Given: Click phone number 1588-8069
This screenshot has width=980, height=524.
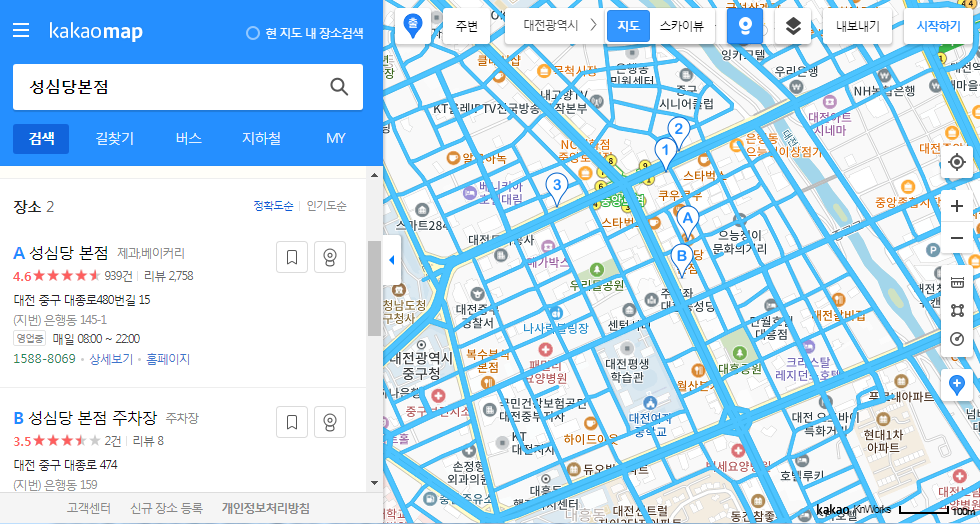Looking at the screenshot, I should (x=44, y=359).
